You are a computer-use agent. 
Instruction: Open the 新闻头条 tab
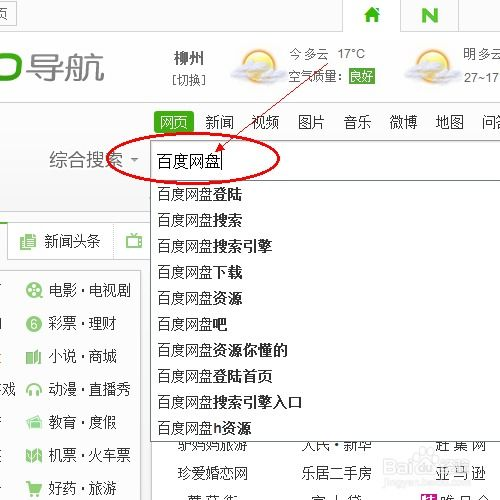click(x=60, y=241)
